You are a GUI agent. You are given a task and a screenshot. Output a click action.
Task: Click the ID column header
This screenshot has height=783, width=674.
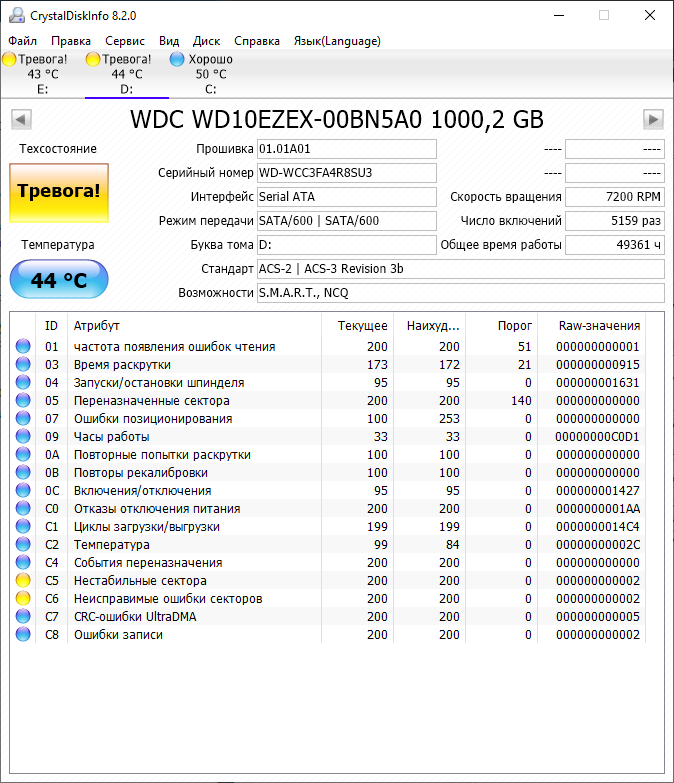click(x=51, y=326)
